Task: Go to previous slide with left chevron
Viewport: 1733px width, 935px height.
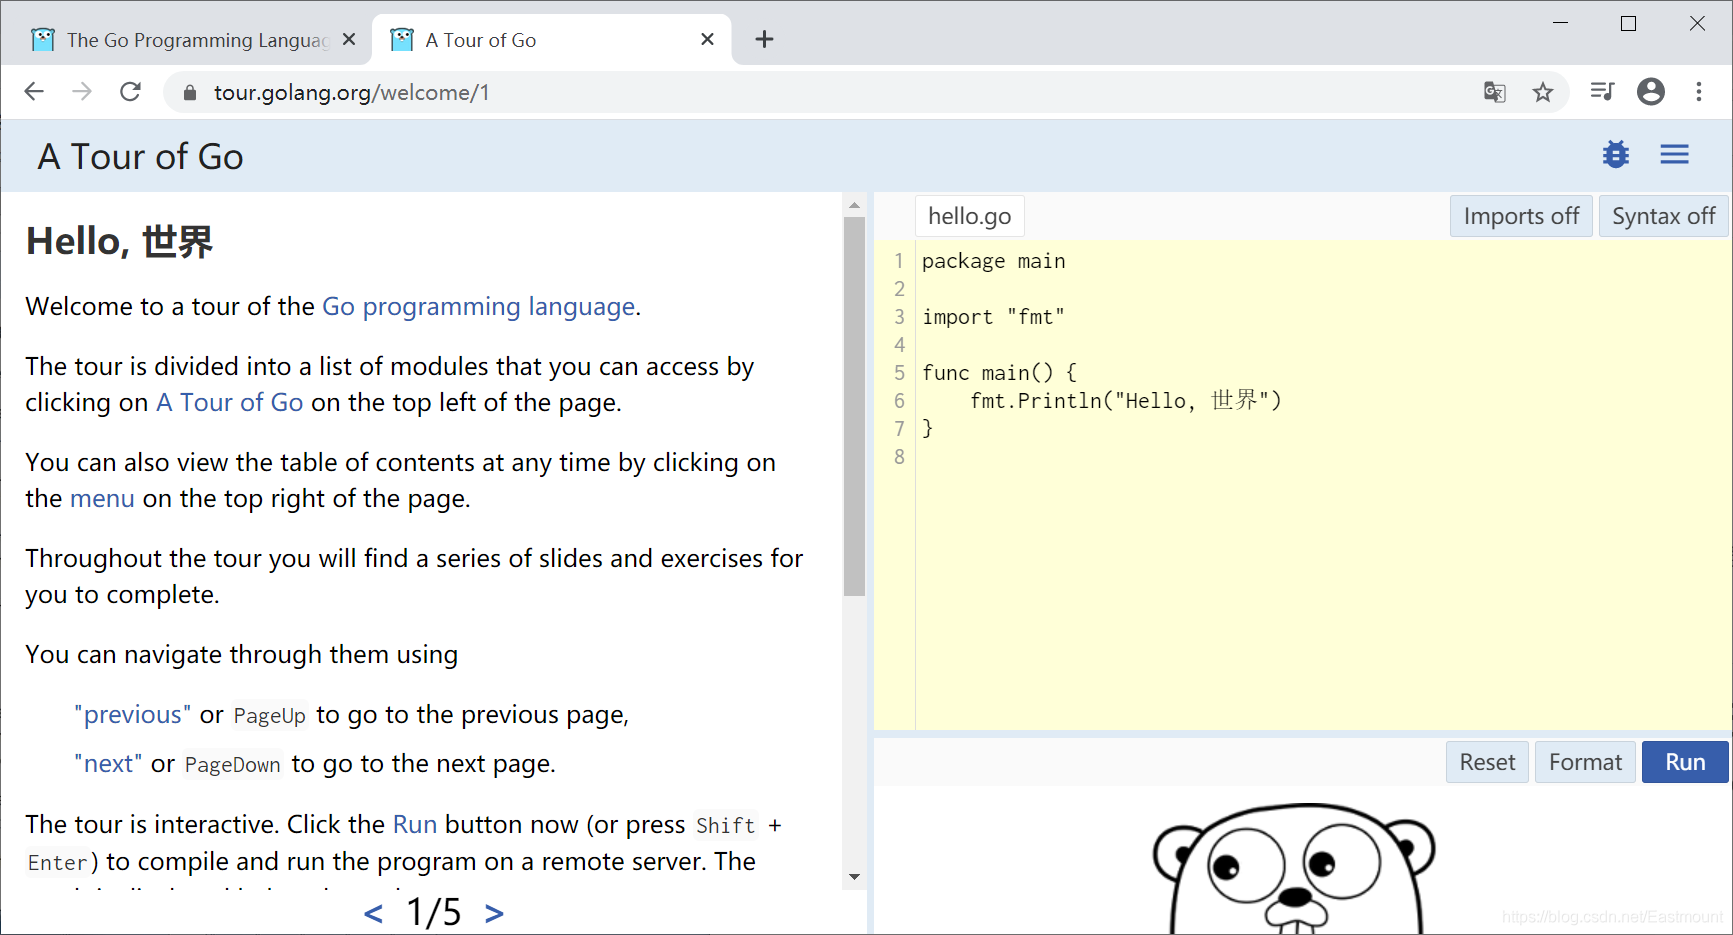Action: coord(373,913)
